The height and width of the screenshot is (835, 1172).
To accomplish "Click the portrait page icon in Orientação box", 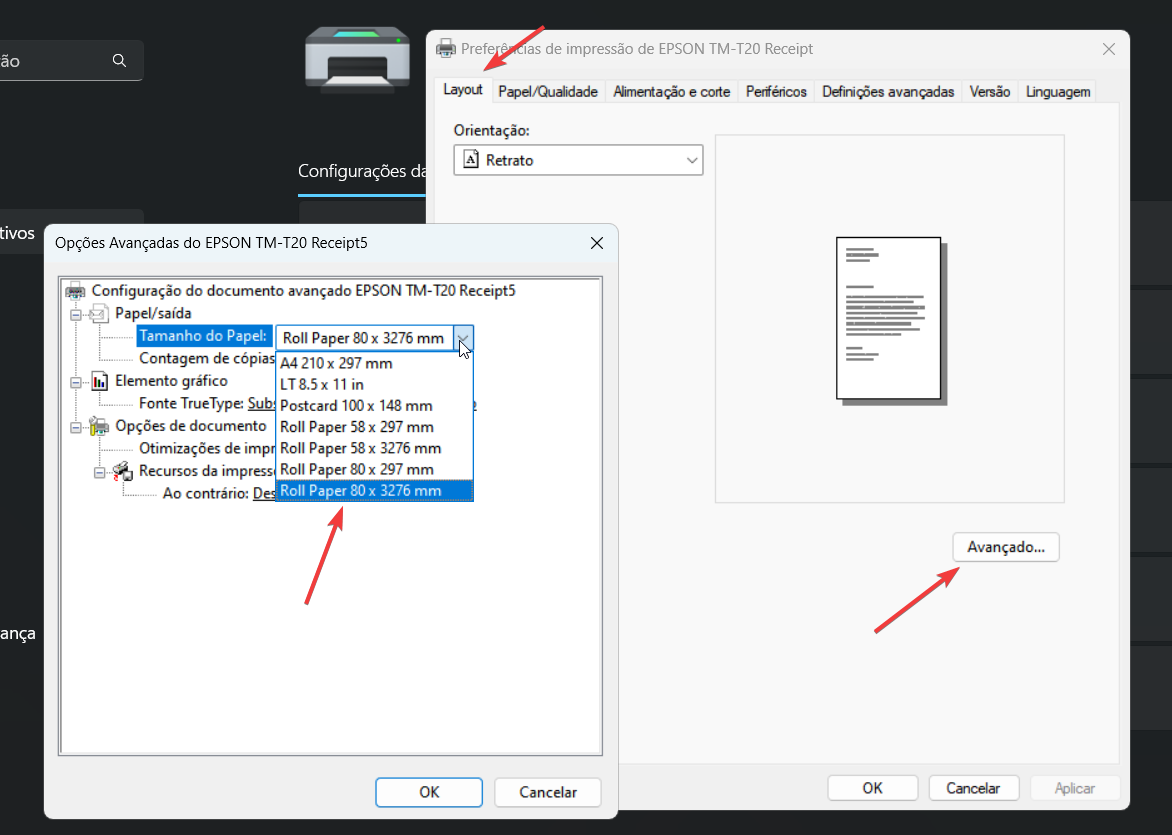I will (471, 159).
